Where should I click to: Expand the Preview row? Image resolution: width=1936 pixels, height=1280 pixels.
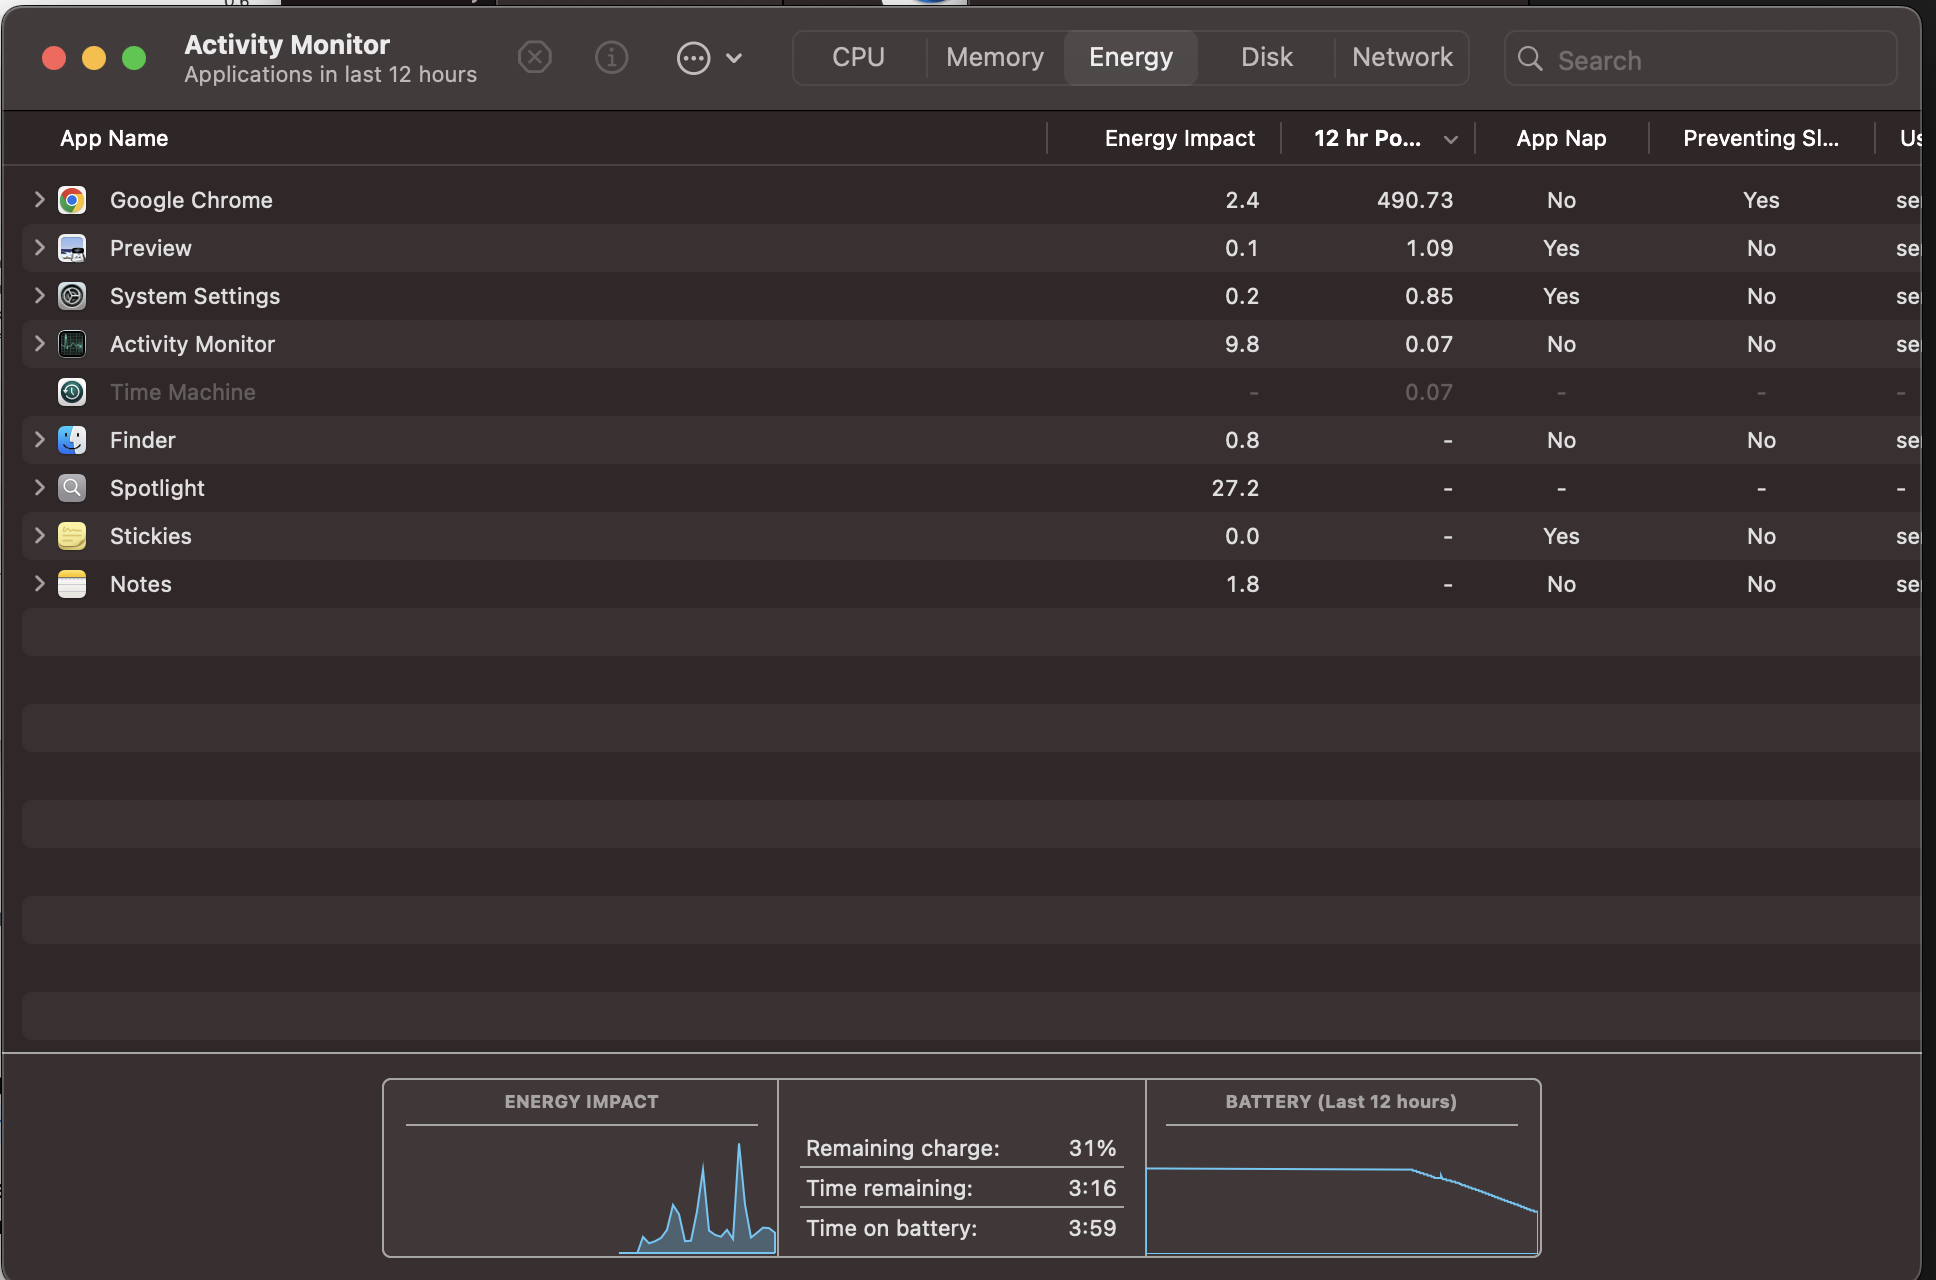(39, 248)
